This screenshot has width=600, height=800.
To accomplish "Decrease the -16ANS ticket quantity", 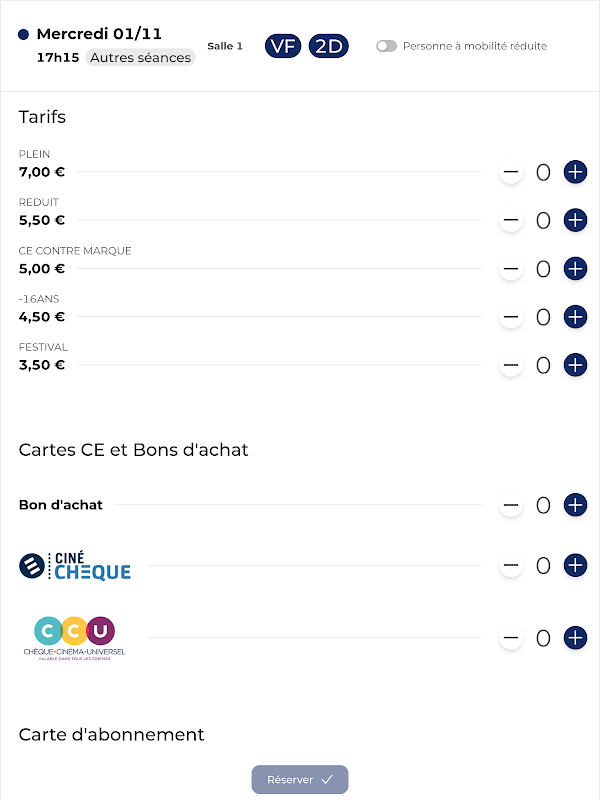I will 511,317.
